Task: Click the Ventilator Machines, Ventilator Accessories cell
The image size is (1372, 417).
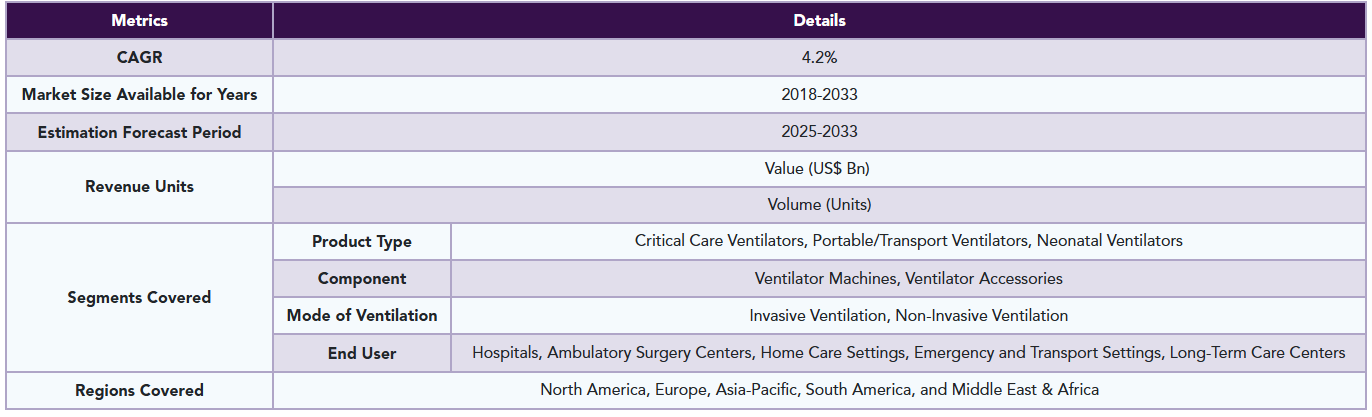Action: click(x=908, y=279)
